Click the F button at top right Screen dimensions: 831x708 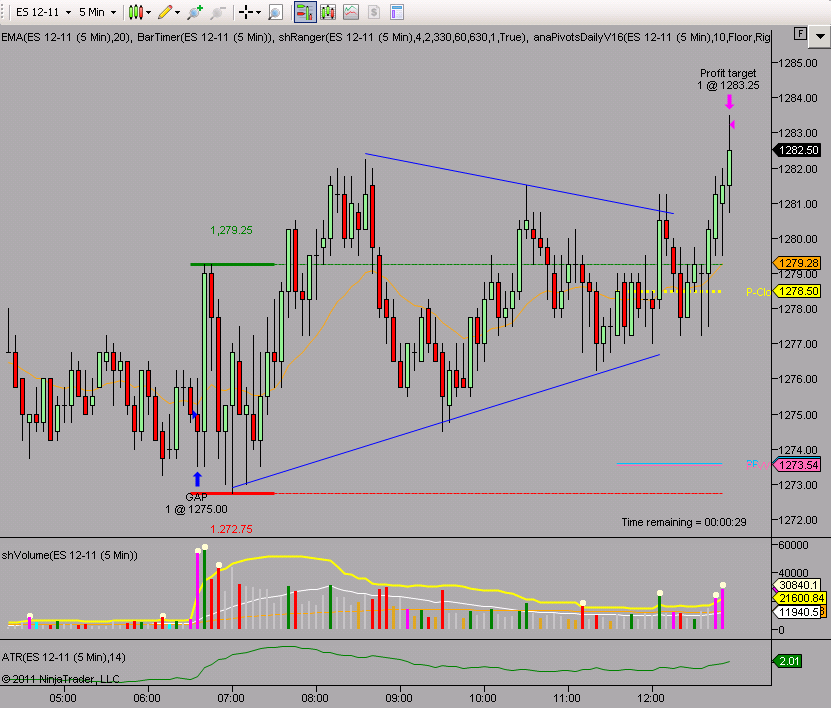[800, 34]
